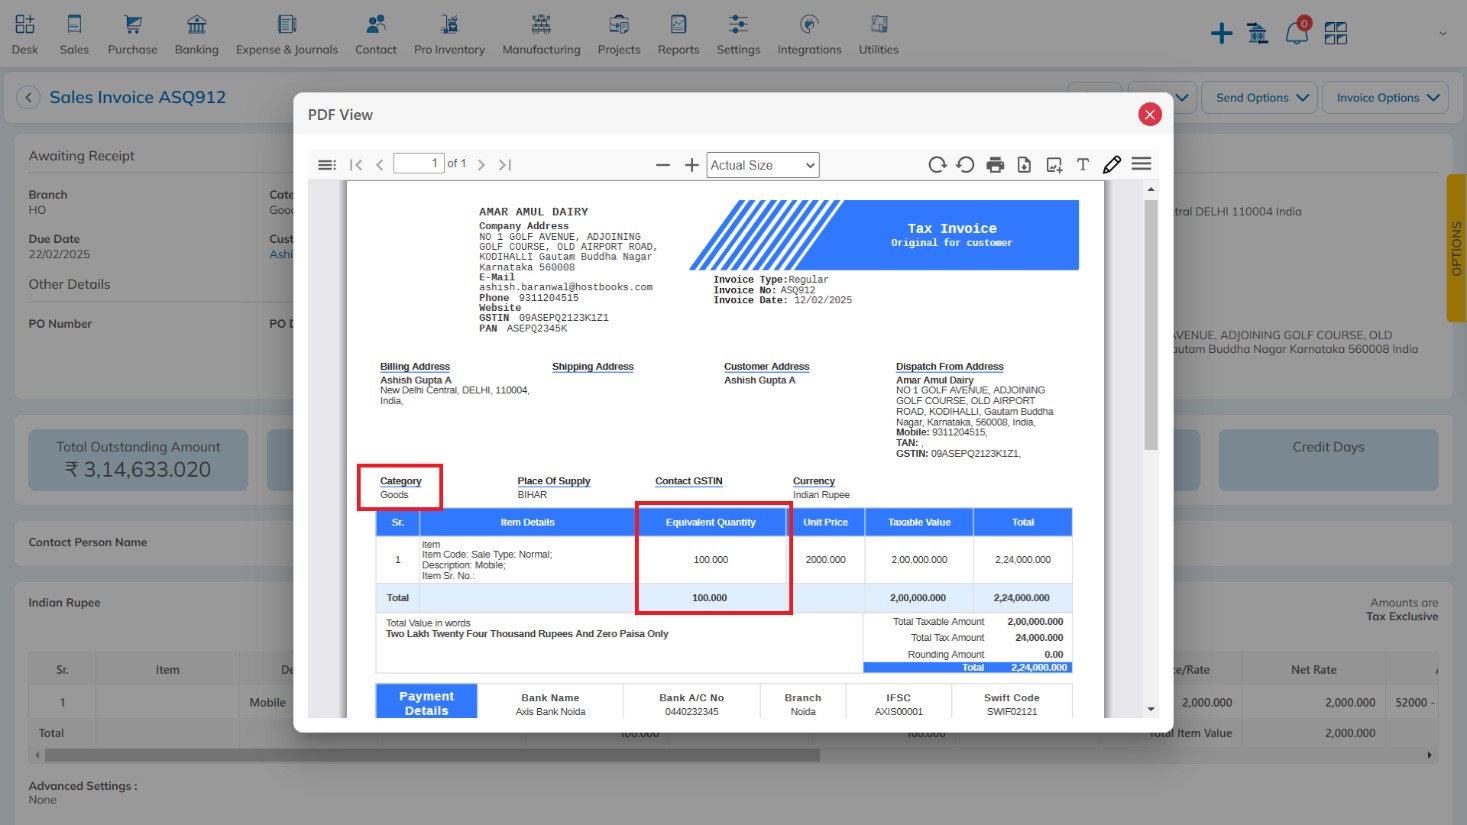This screenshot has height=825, width=1467.
Task: Go to next page in PDF viewer
Action: click(481, 165)
